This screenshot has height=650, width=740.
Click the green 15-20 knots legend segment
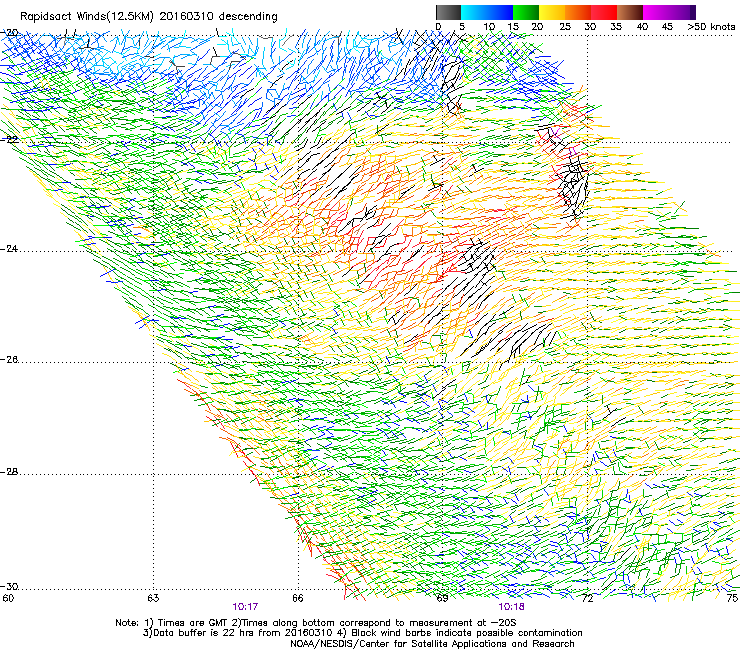pos(526,12)
